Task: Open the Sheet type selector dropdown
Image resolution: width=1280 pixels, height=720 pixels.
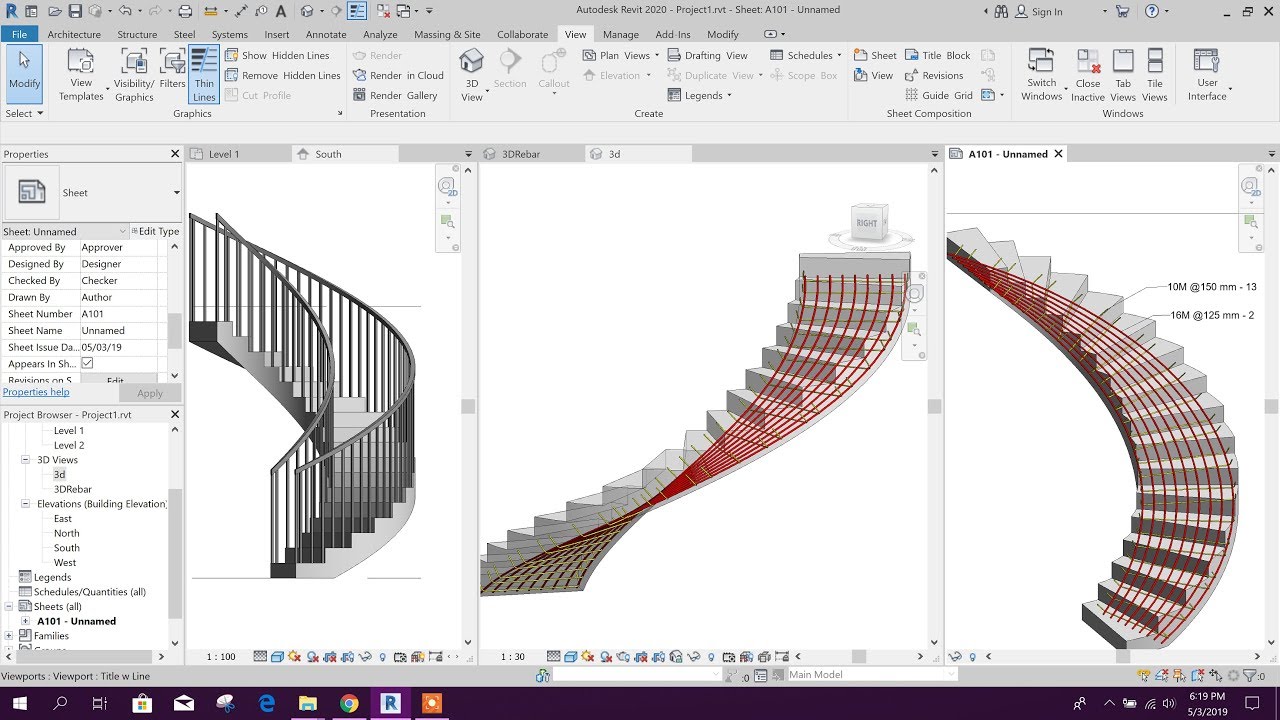Action: tap(175, 192)
